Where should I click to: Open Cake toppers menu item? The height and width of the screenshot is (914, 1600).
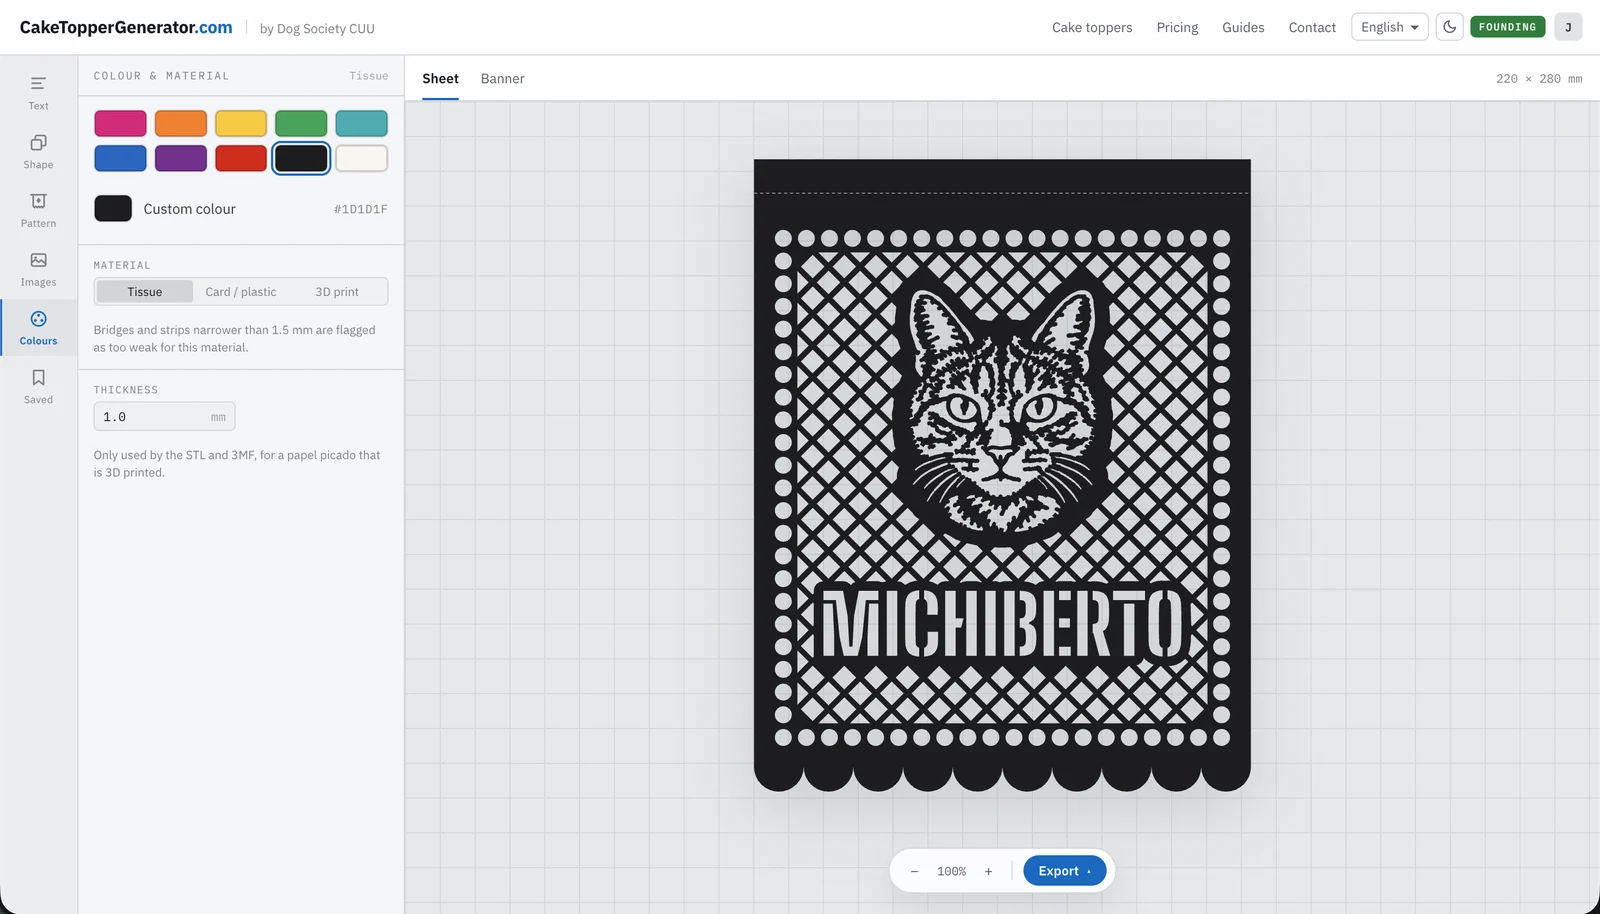1092,27
